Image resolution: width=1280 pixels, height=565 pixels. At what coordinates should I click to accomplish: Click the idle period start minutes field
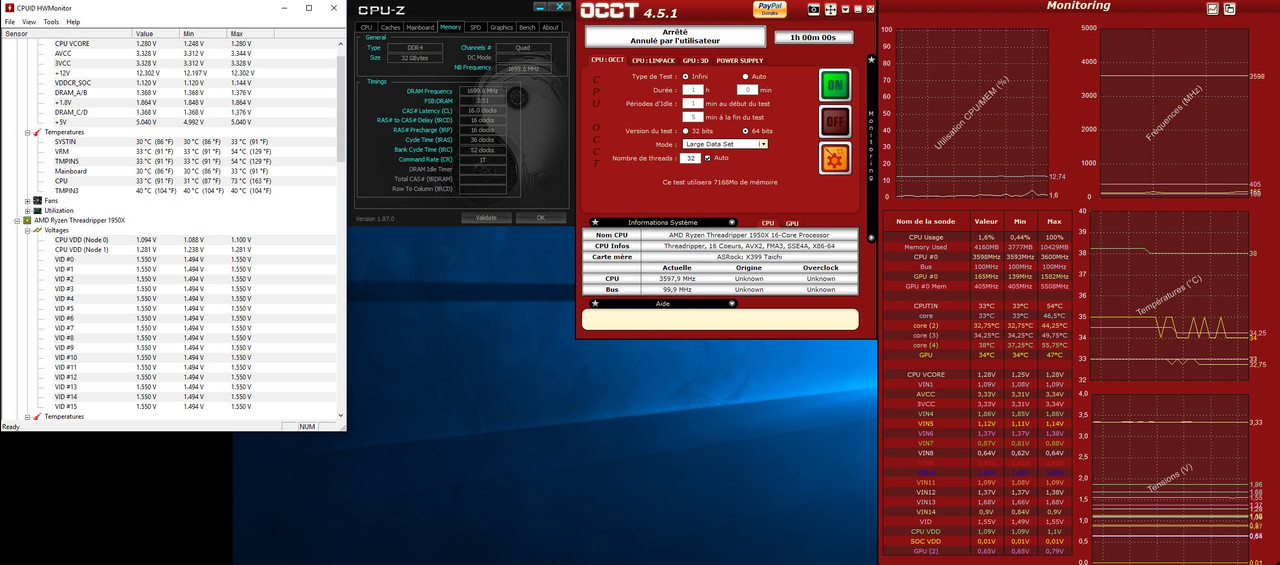pos(691,103)
